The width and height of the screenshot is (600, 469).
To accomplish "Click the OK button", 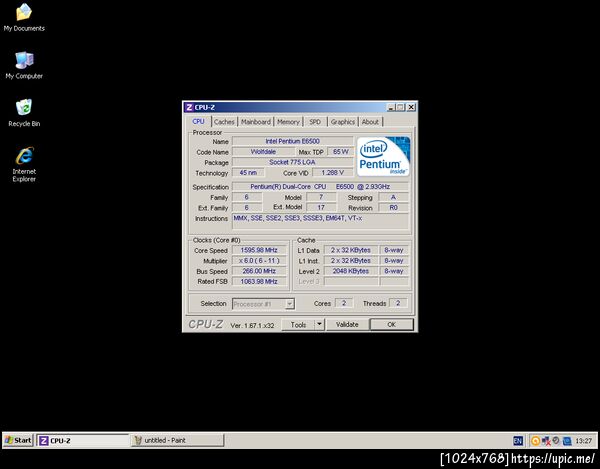I will click(391, 324).
